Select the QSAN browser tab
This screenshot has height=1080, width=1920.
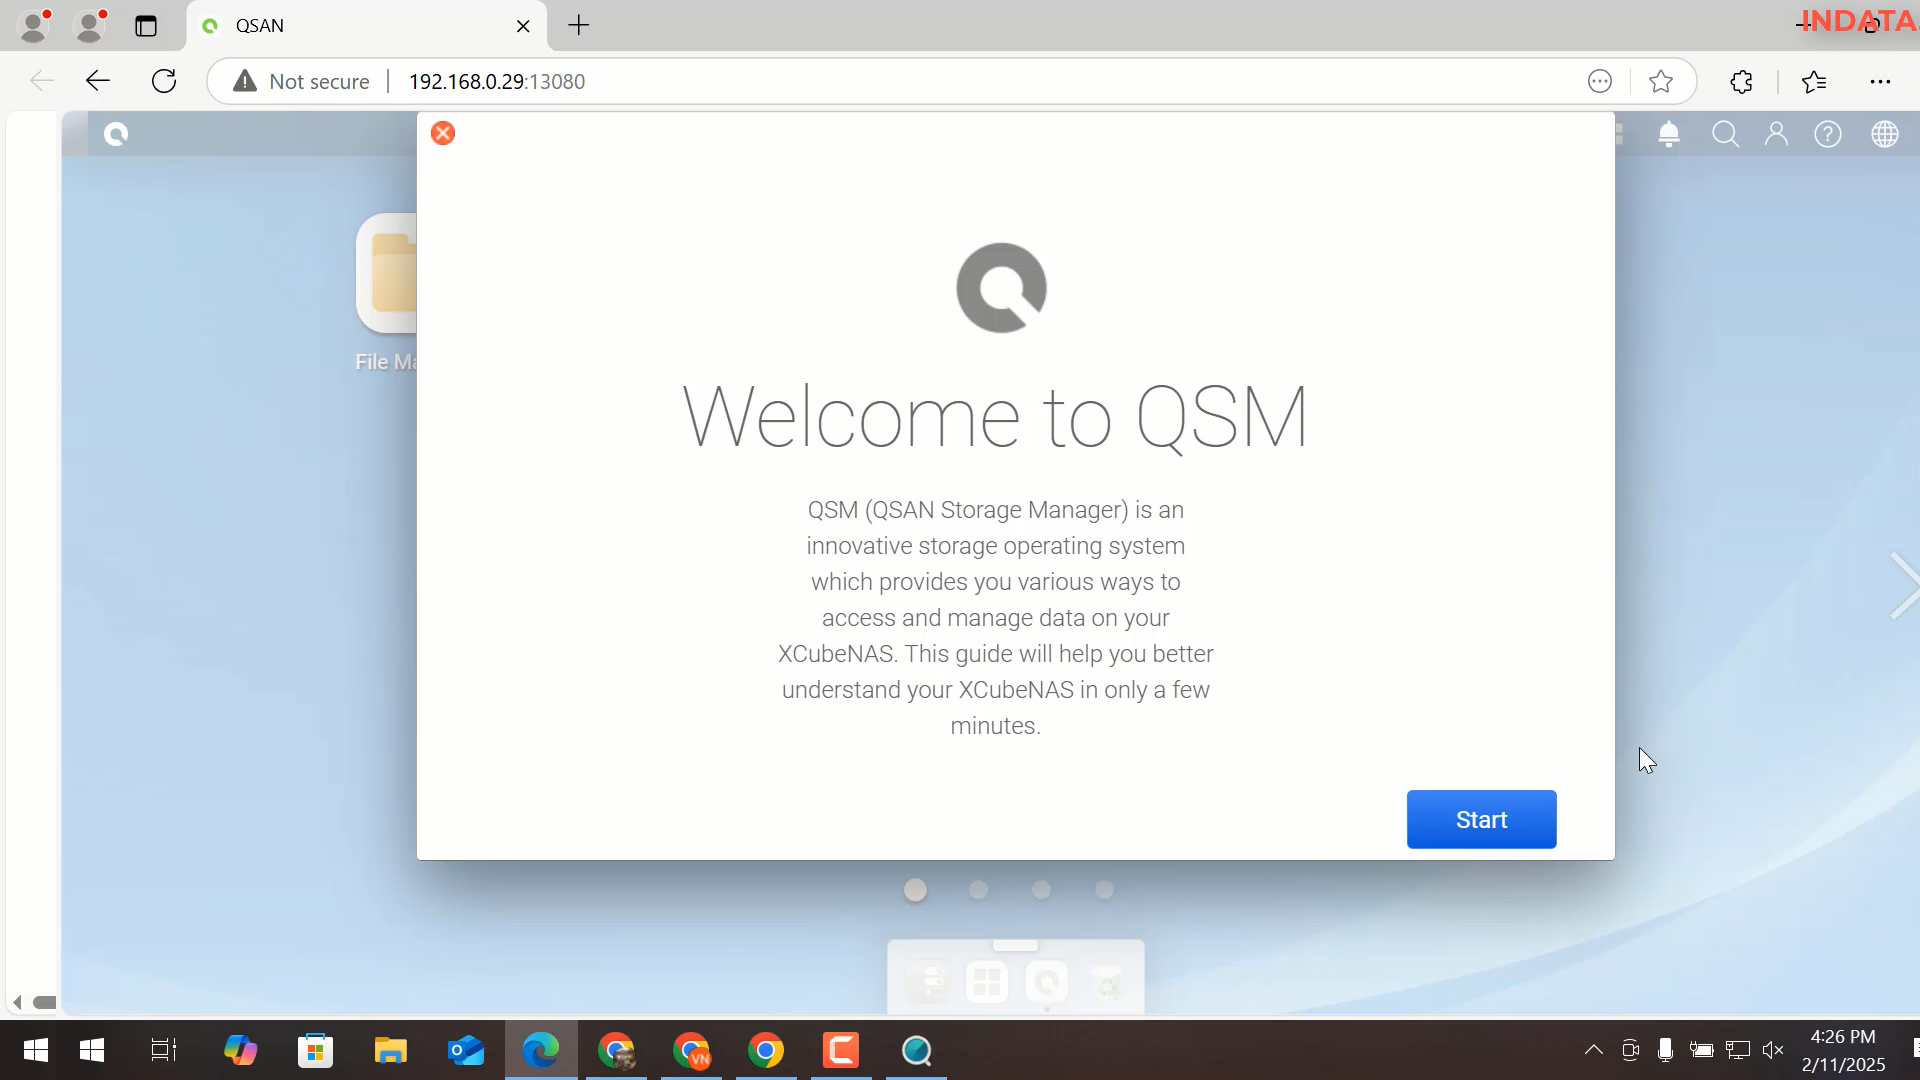(x=367, y=26)
